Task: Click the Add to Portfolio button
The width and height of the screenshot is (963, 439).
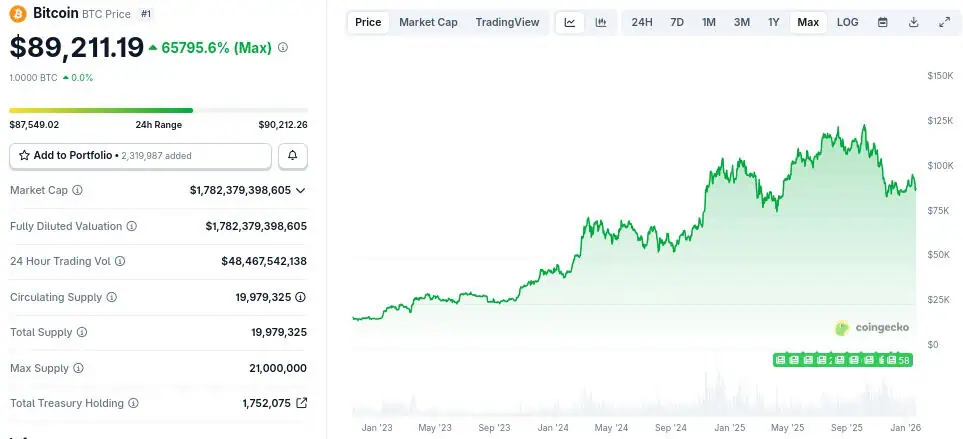Action: 140,156
